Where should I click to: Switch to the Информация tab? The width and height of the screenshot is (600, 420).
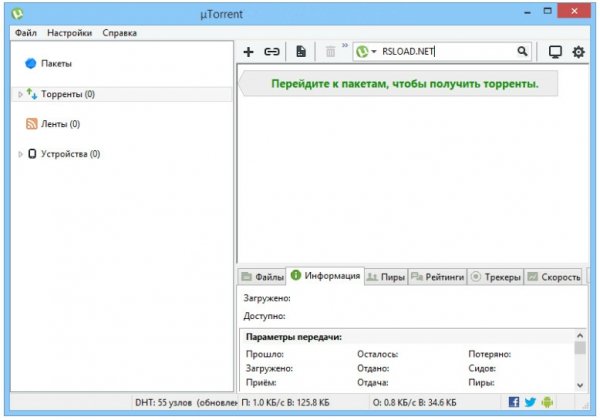coord(325,276)
